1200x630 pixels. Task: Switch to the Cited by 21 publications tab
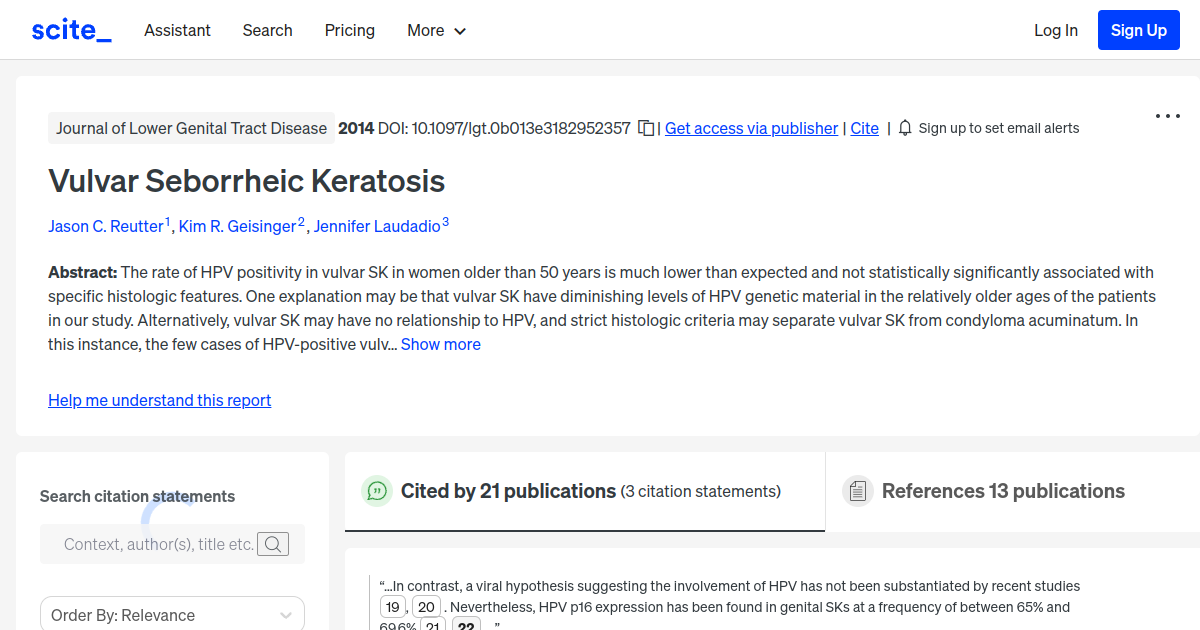[x=507, y=491]
